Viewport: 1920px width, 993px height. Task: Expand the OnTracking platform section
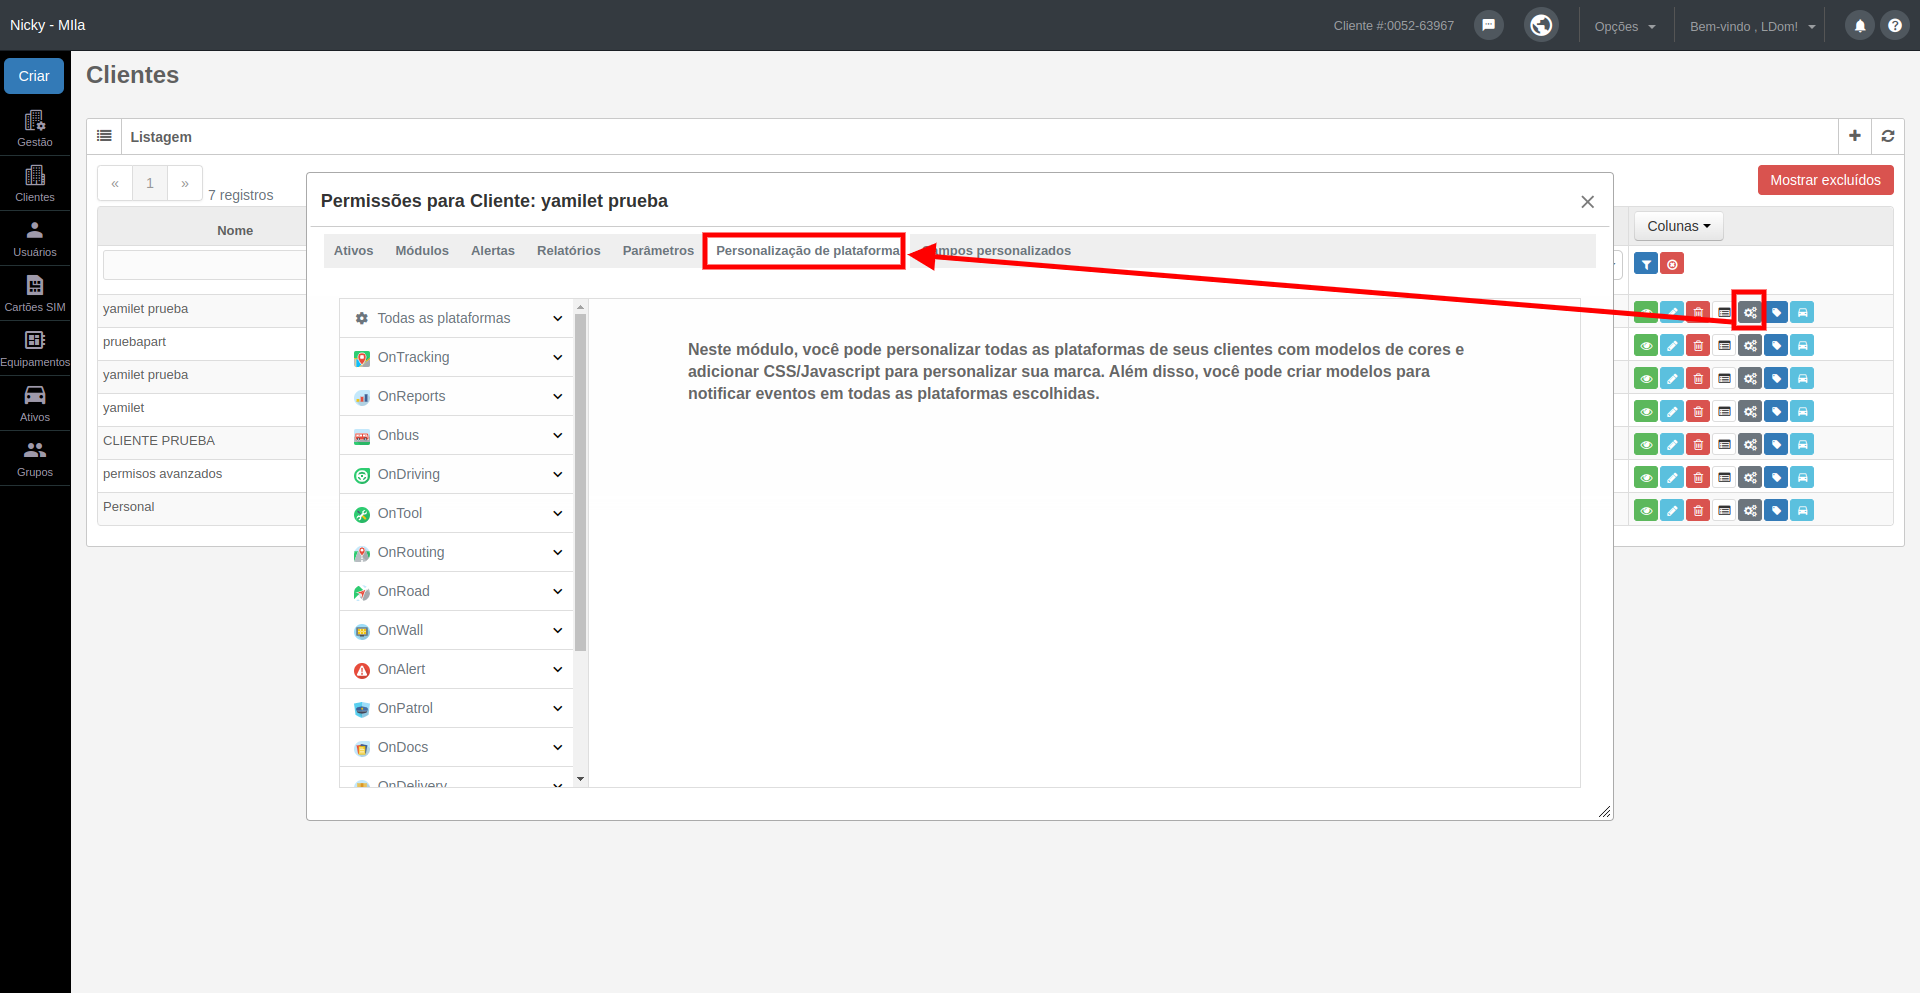[457, 357]
